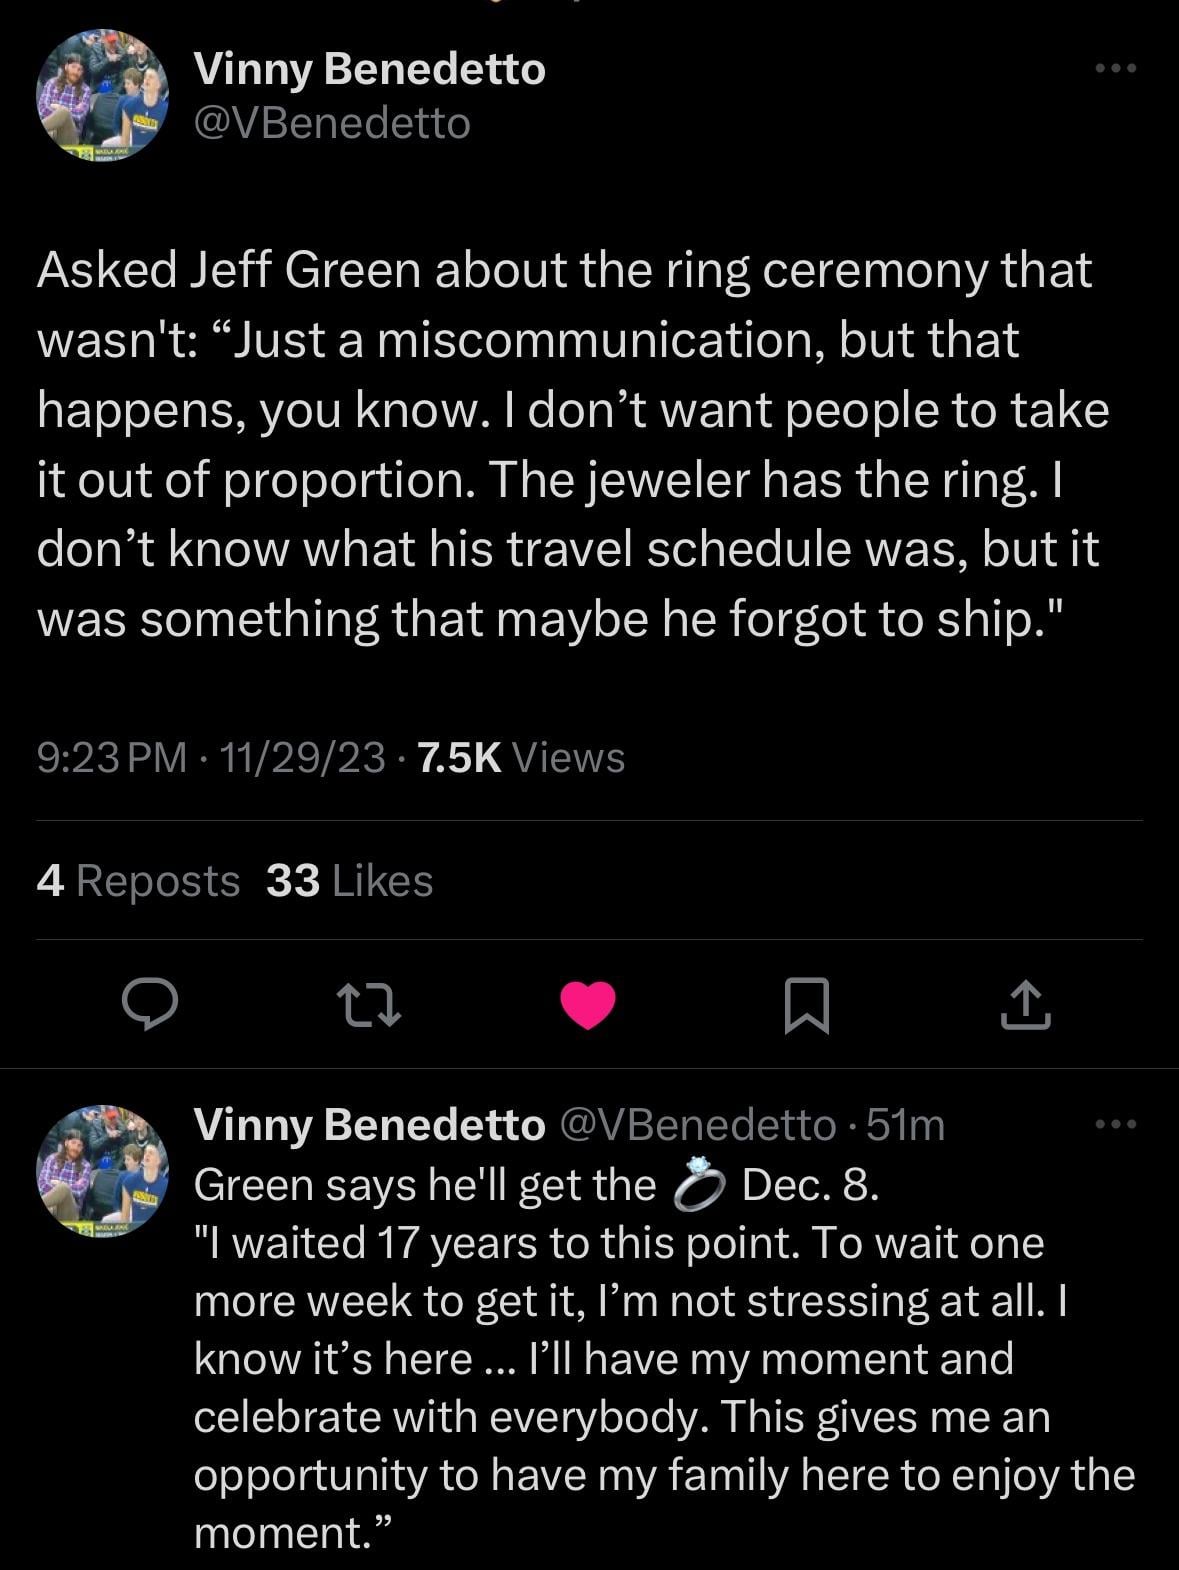Tap the share upload icon
The height and width of the screenshot is (1570, 1179).
(x=1025, y=1005)
